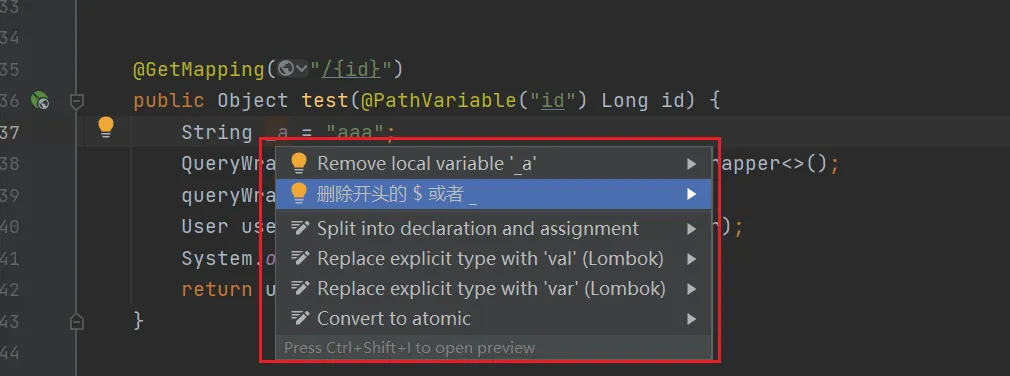Screen dimensions: 1010x376
Task: Click the pencil icon beside Convert to atomic
Action: point(300,318)
